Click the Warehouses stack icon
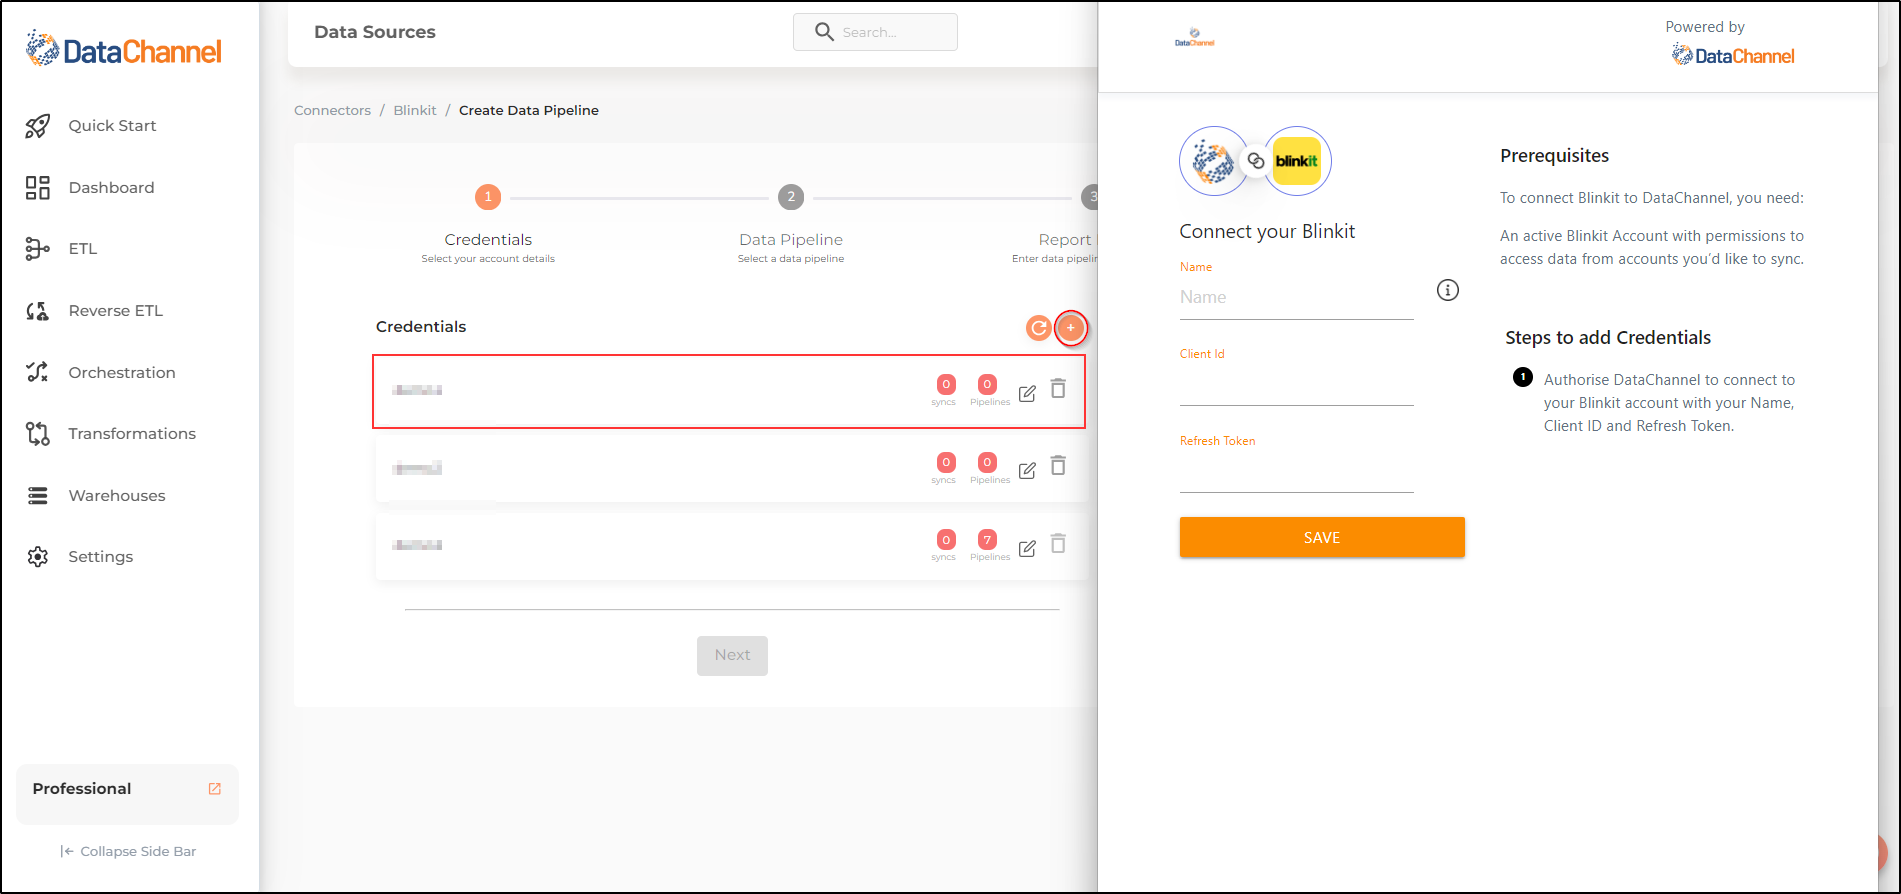This screenshot has height=894, width=1901. point(38,496)
